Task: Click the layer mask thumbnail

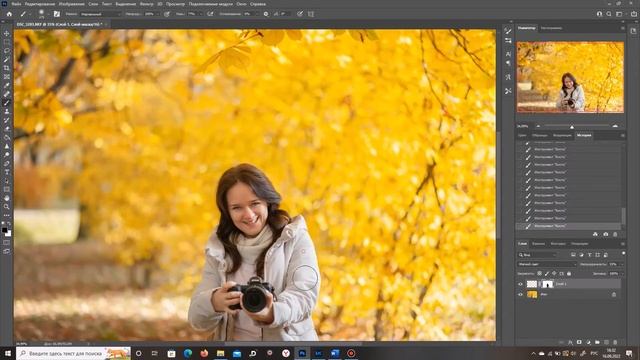Action: 547,284
